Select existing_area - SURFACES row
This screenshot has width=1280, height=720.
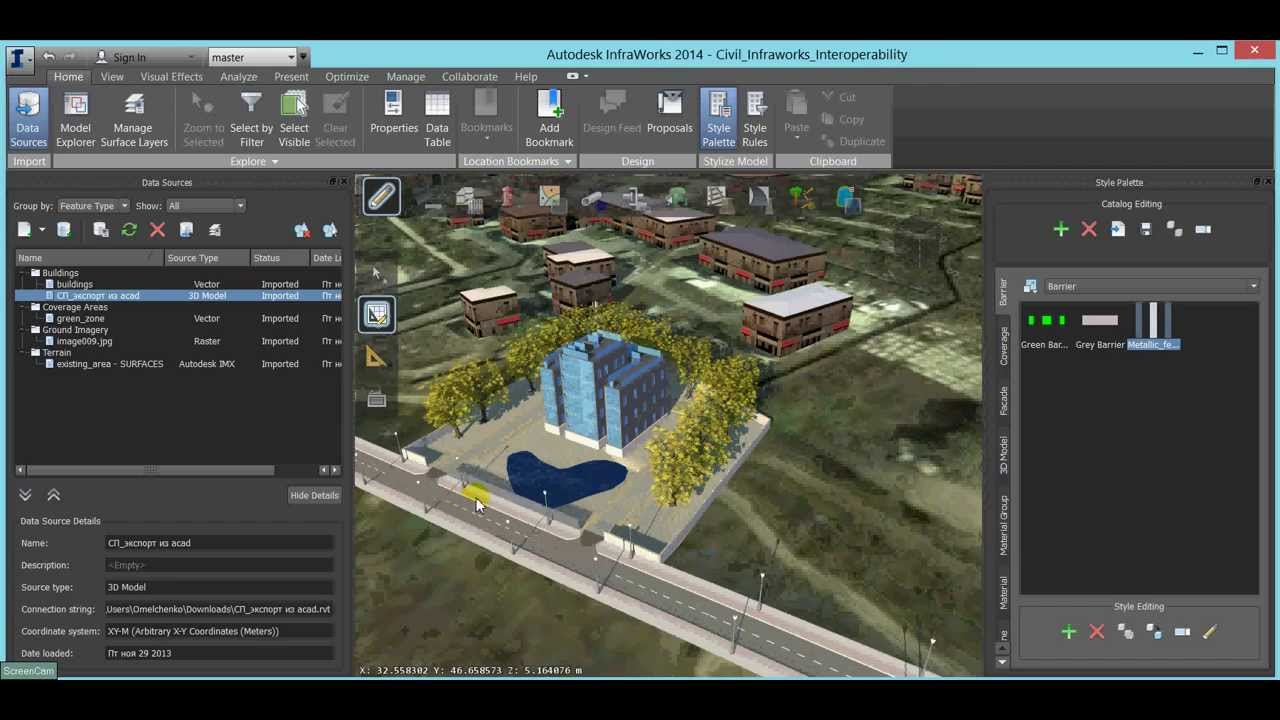(178, 364)
